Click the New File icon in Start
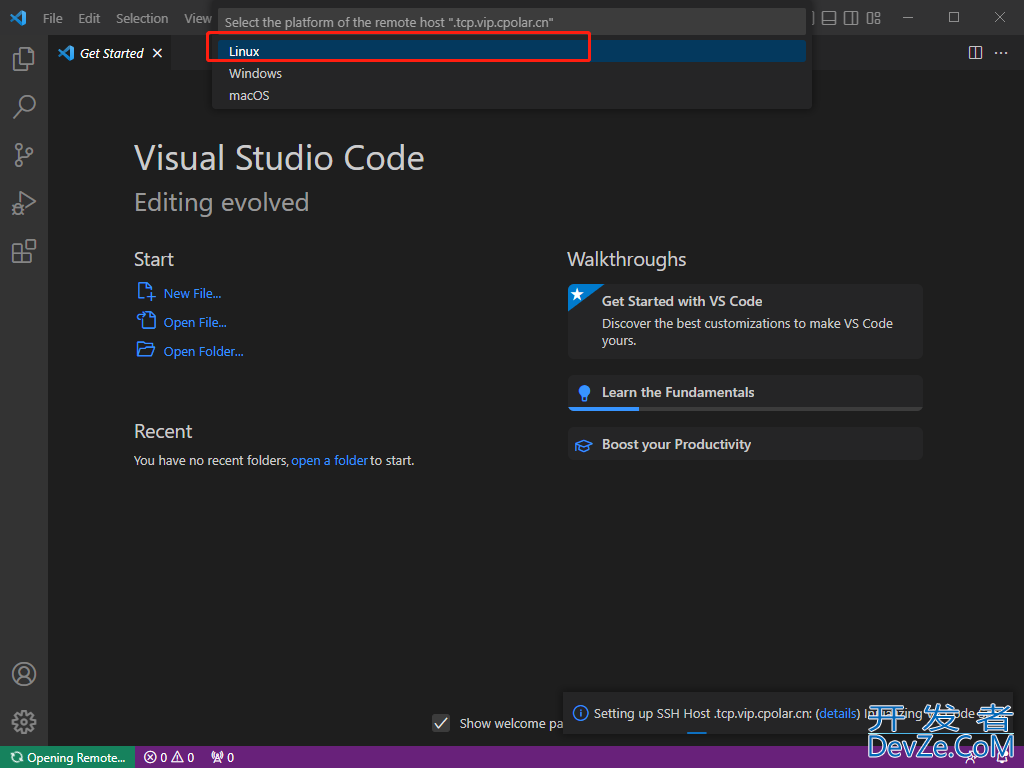 pos(146,292)
